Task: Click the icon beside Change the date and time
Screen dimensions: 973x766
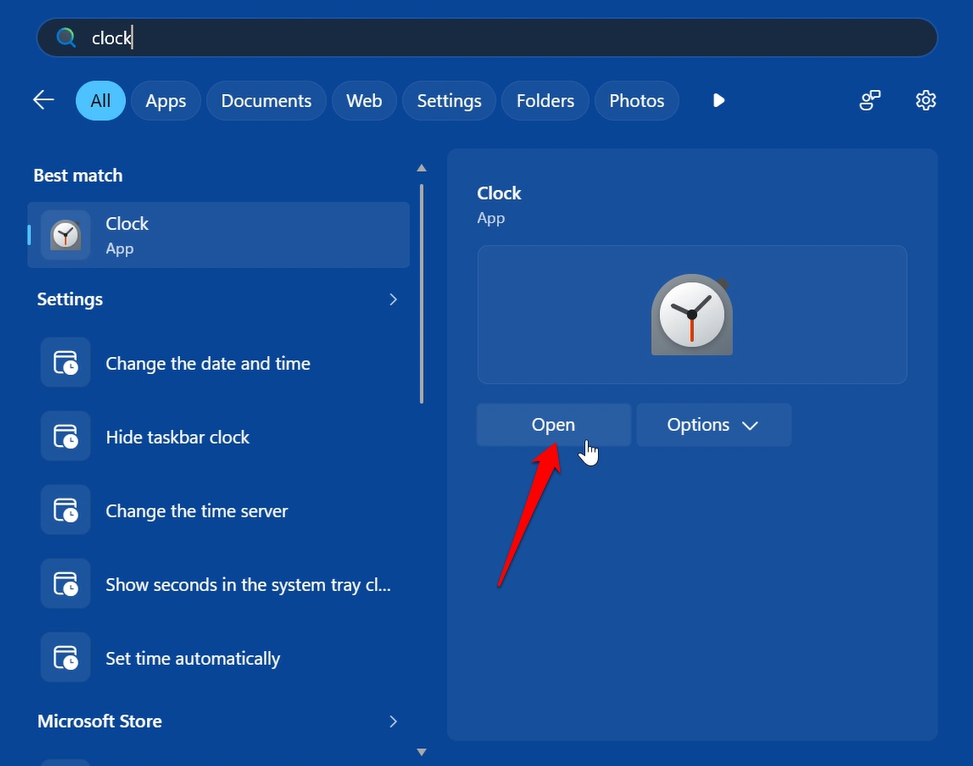Action: (66, 363)
